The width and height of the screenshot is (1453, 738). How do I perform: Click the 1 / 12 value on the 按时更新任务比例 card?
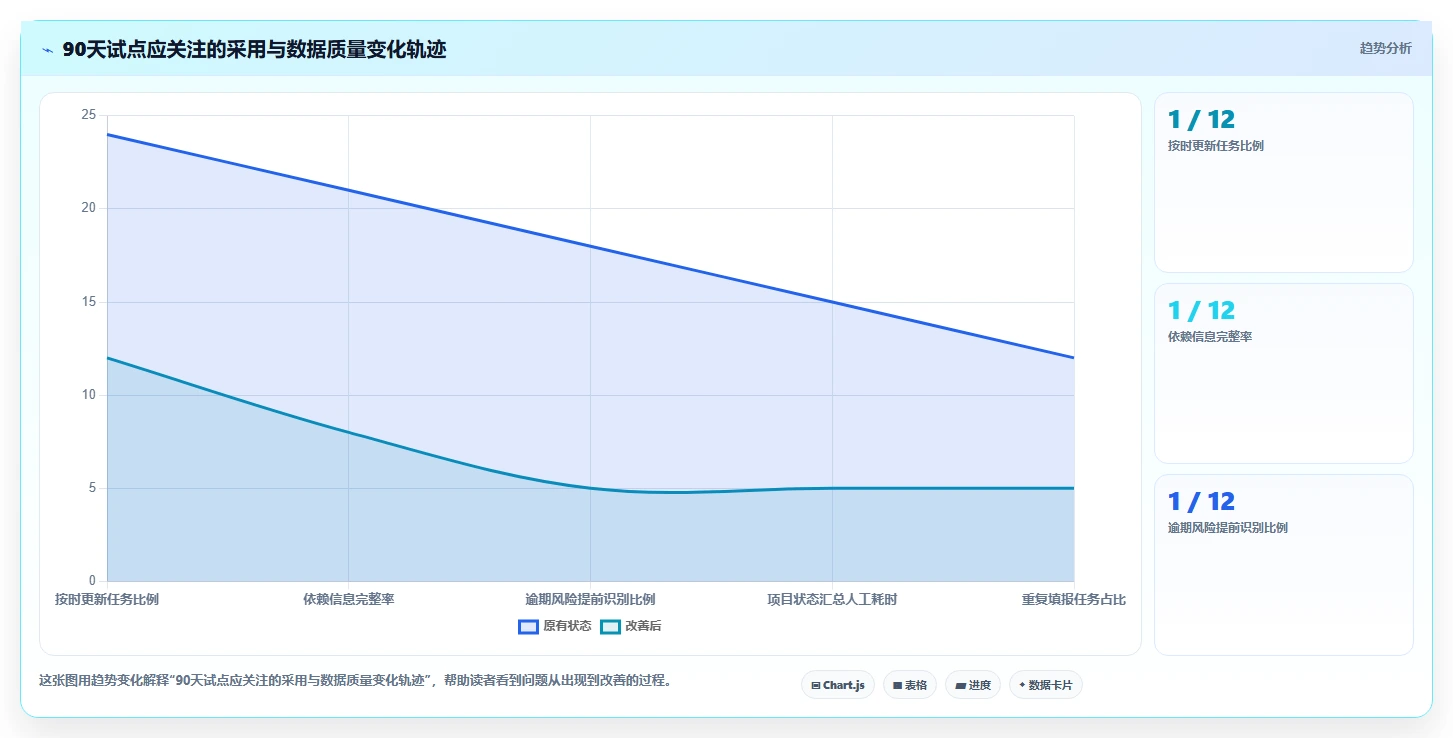point(1201,120)
